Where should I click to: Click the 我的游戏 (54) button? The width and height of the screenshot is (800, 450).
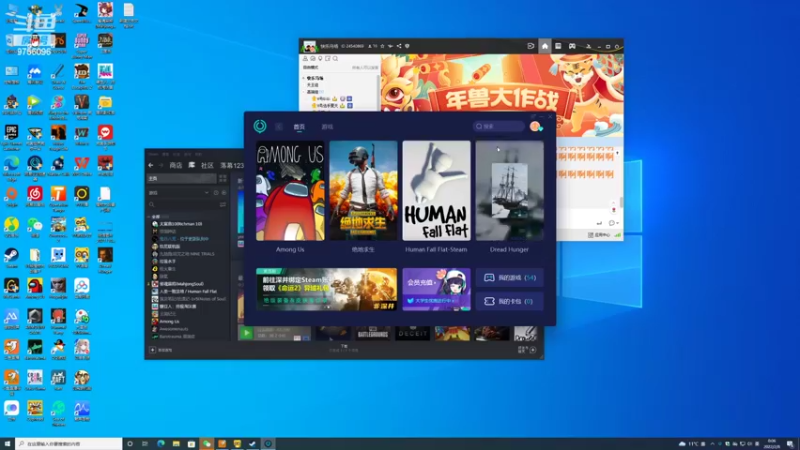[509, 278]
